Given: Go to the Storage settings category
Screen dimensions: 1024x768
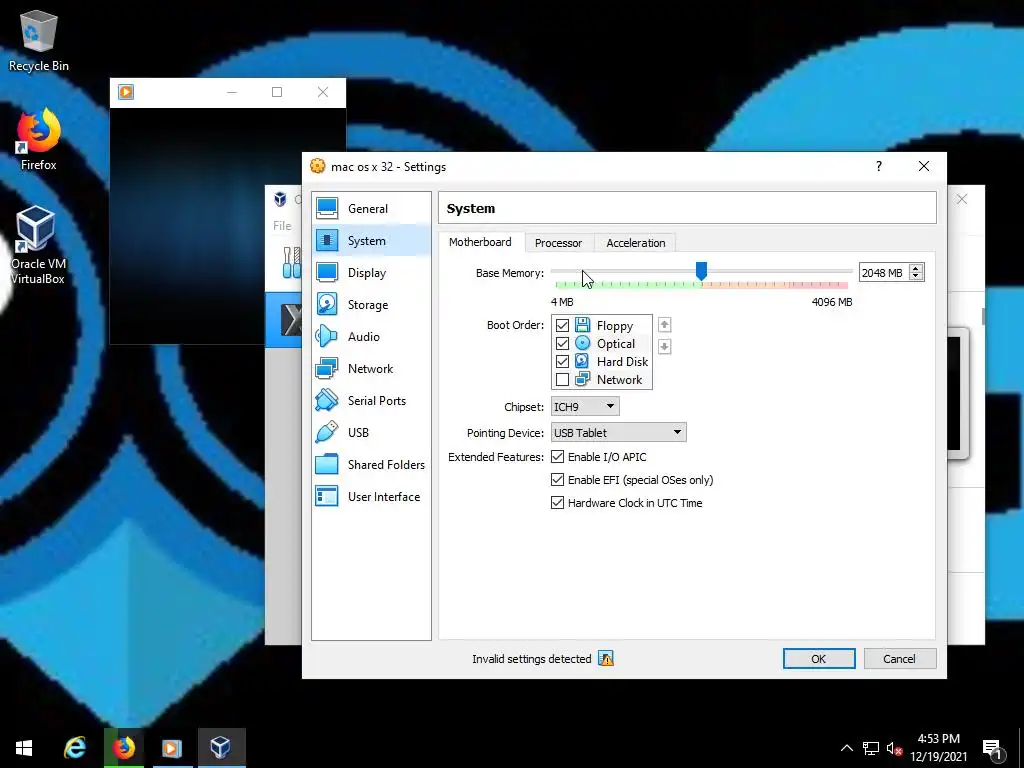Looking at the screenshot, I should [x=371, y=304].
